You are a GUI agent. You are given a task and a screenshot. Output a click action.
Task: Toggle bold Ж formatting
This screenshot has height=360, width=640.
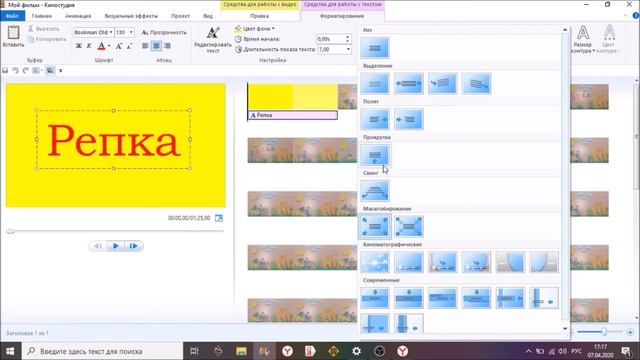click(x=79, y=46)
